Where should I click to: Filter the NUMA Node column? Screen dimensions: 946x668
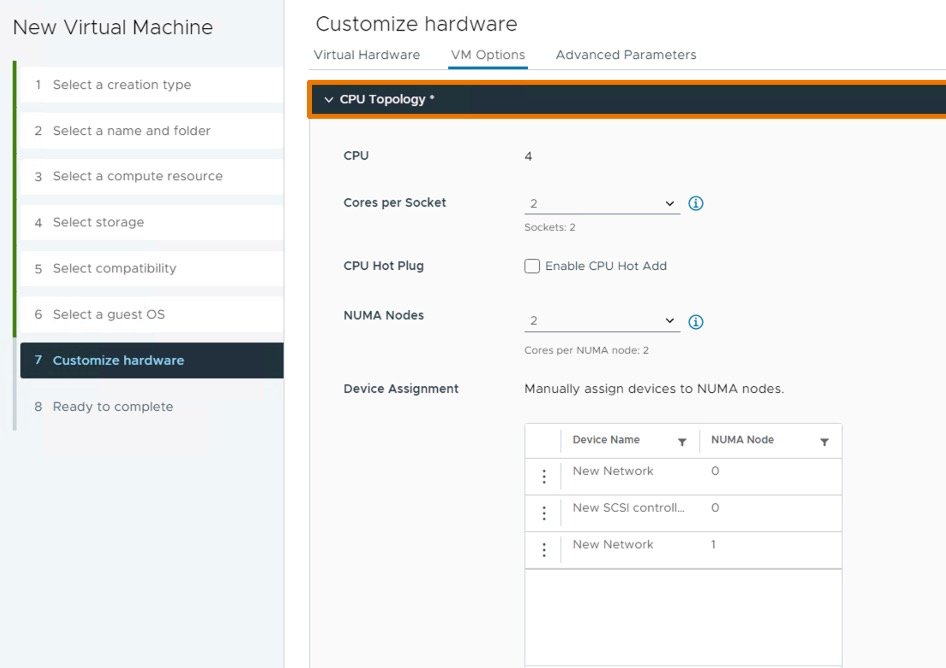click(x=824, y=442)
